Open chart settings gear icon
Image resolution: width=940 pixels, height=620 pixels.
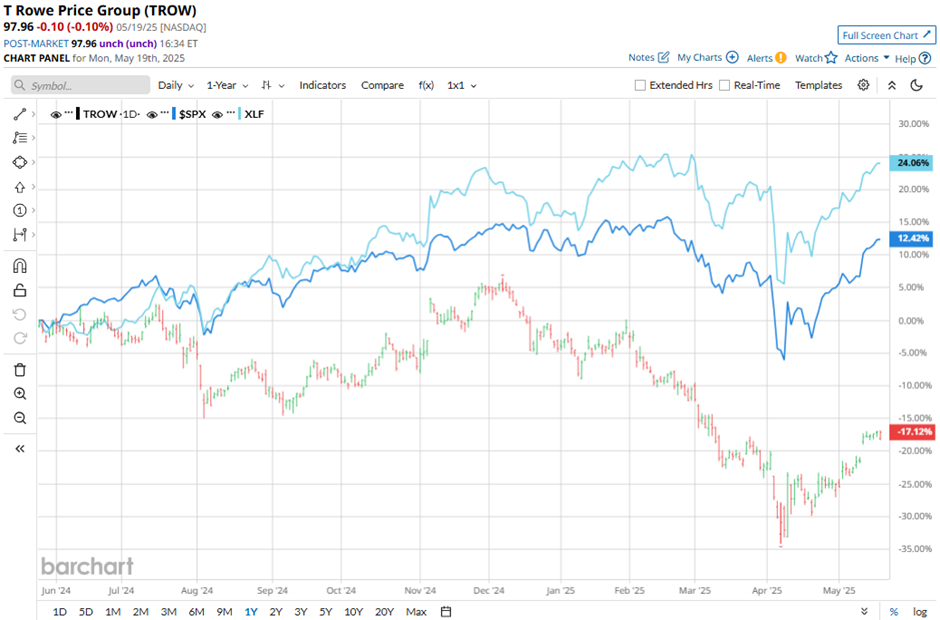click(x=863, y=85)
